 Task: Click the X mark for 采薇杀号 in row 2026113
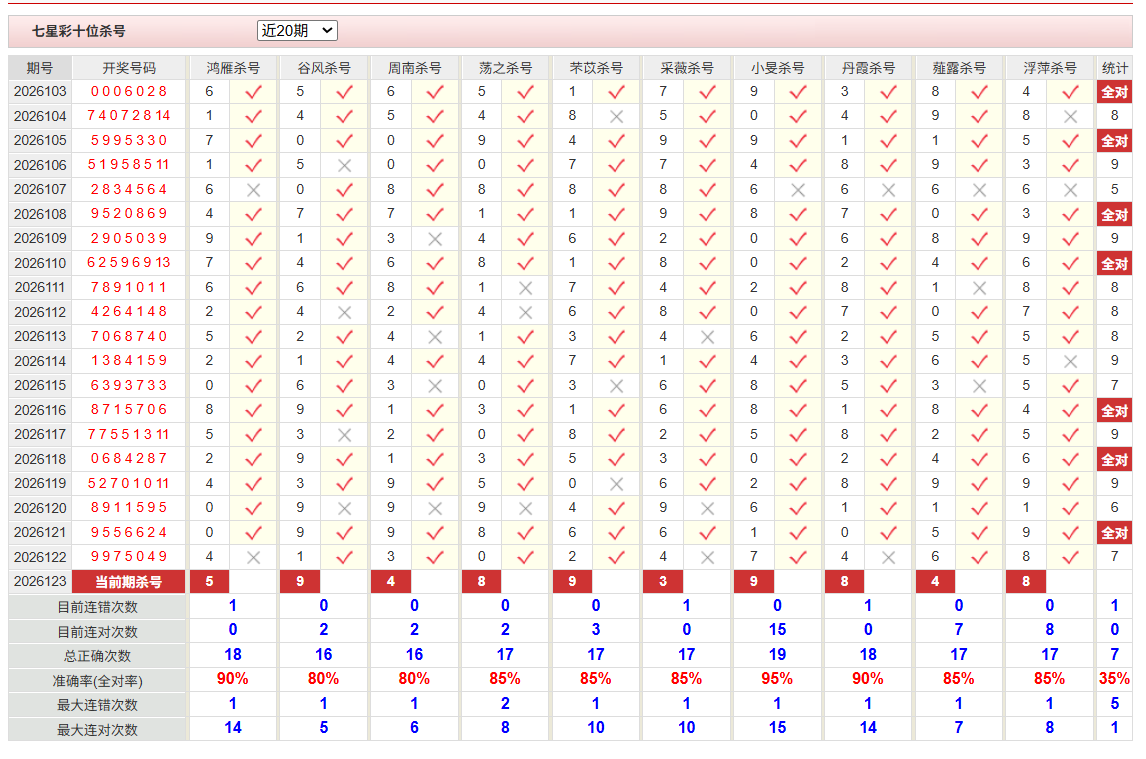coord(707,337)
